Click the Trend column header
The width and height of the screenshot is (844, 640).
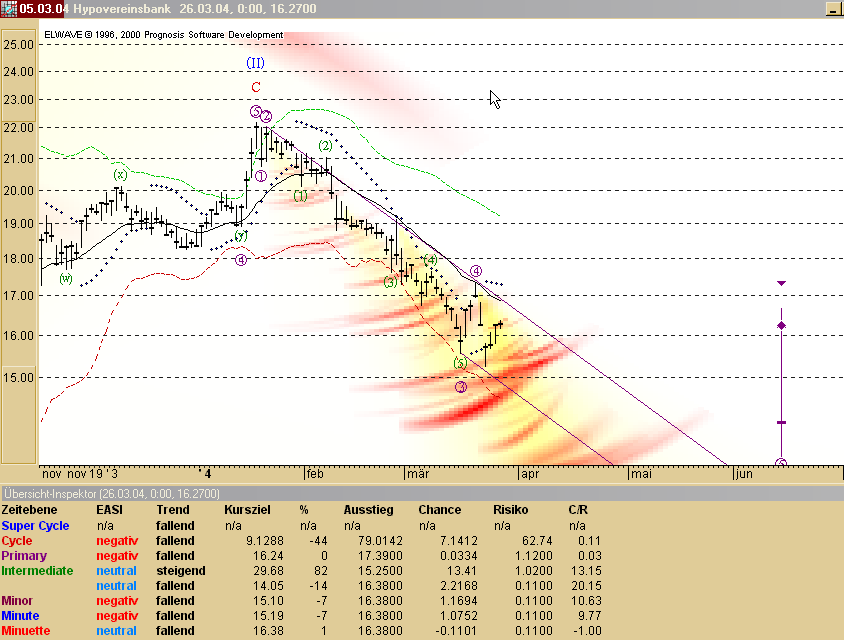pyautogui.click(x=173, y=510)
